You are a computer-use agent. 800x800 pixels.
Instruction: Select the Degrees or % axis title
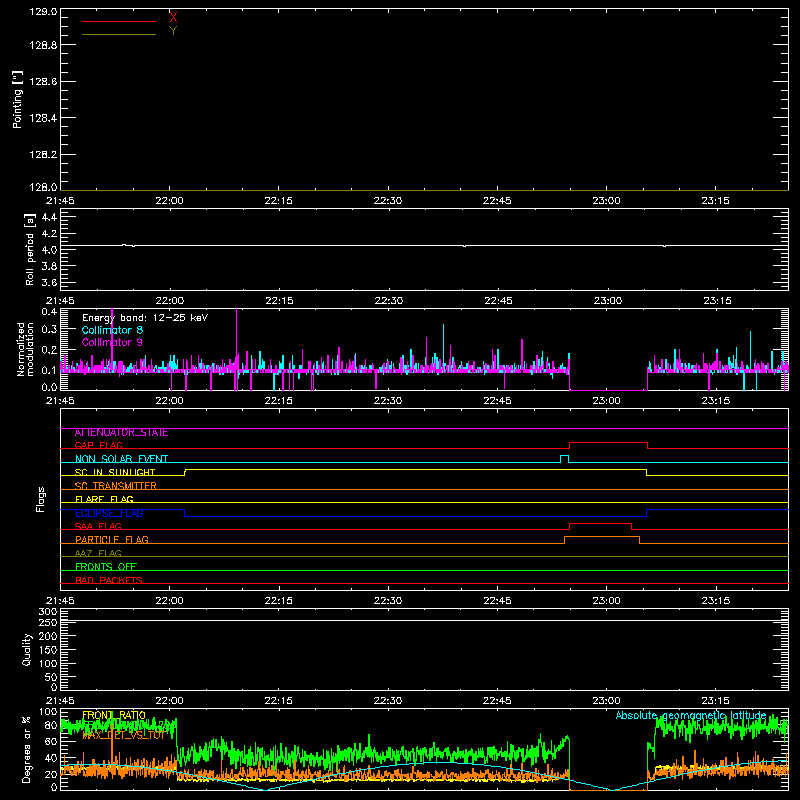click(26, 749)
